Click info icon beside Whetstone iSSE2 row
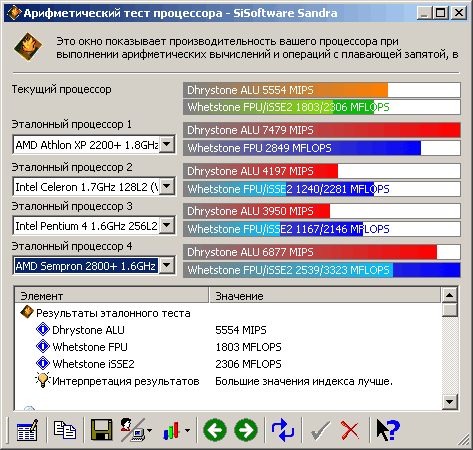The image size is (473, 450). point(43,363)
